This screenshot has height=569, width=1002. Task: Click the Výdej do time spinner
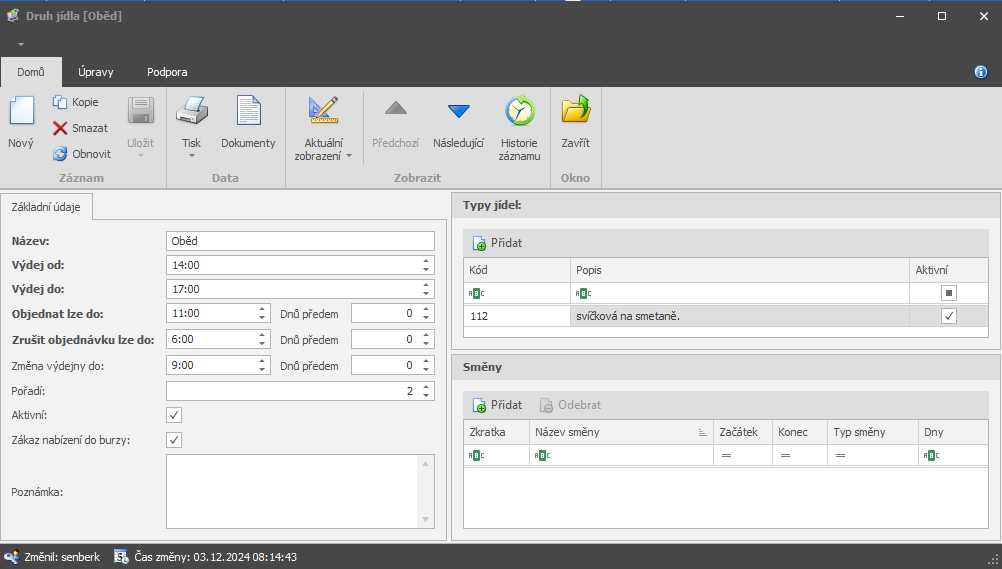(426, 289)
